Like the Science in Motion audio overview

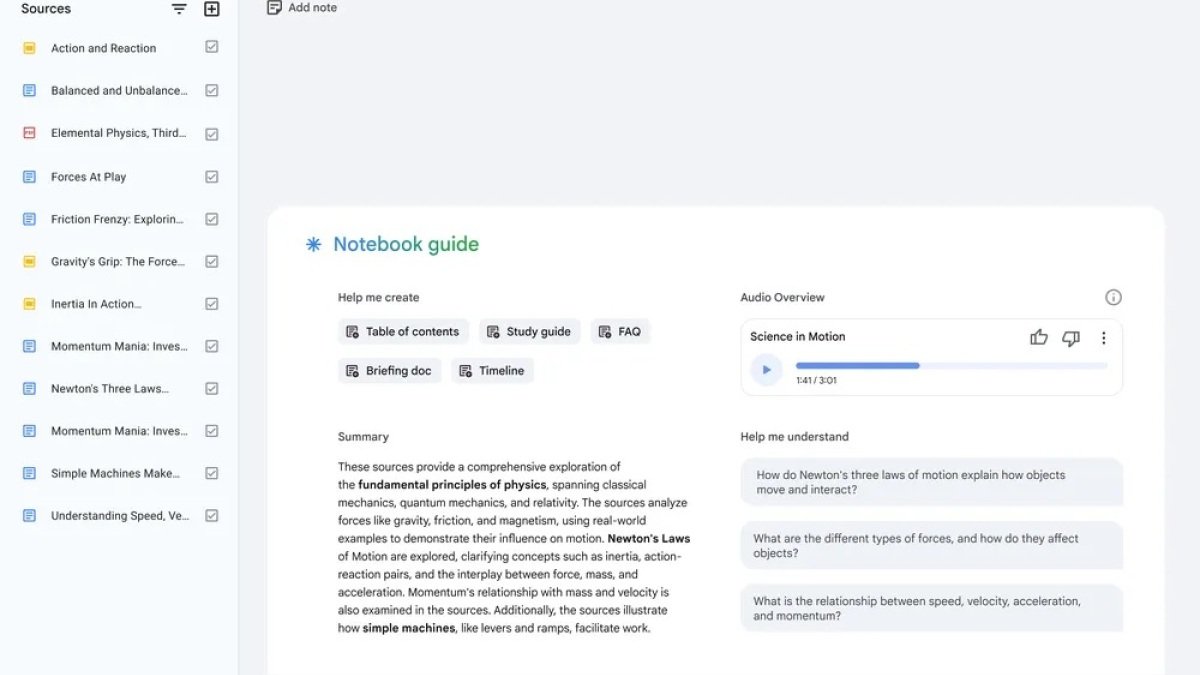coord(1038,338)
